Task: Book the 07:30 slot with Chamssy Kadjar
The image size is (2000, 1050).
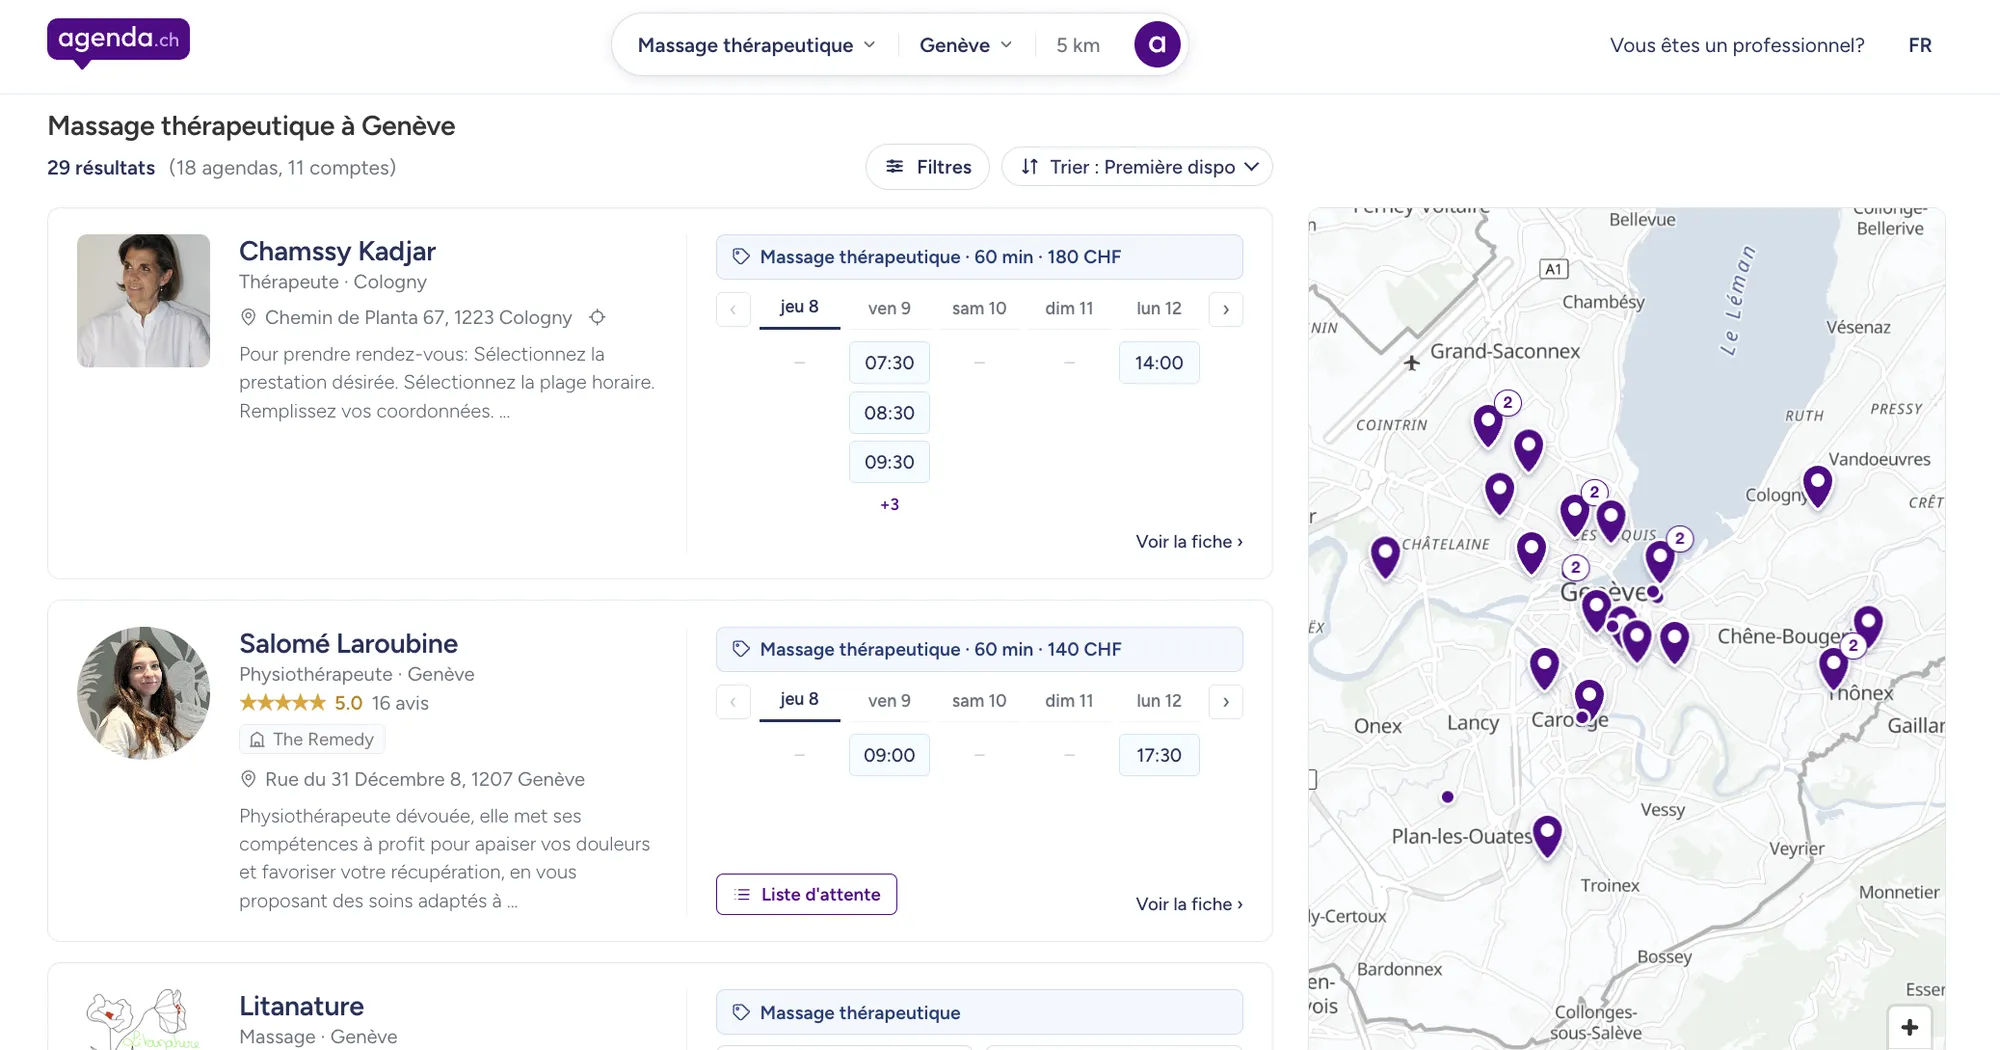Action: [889, 363]
